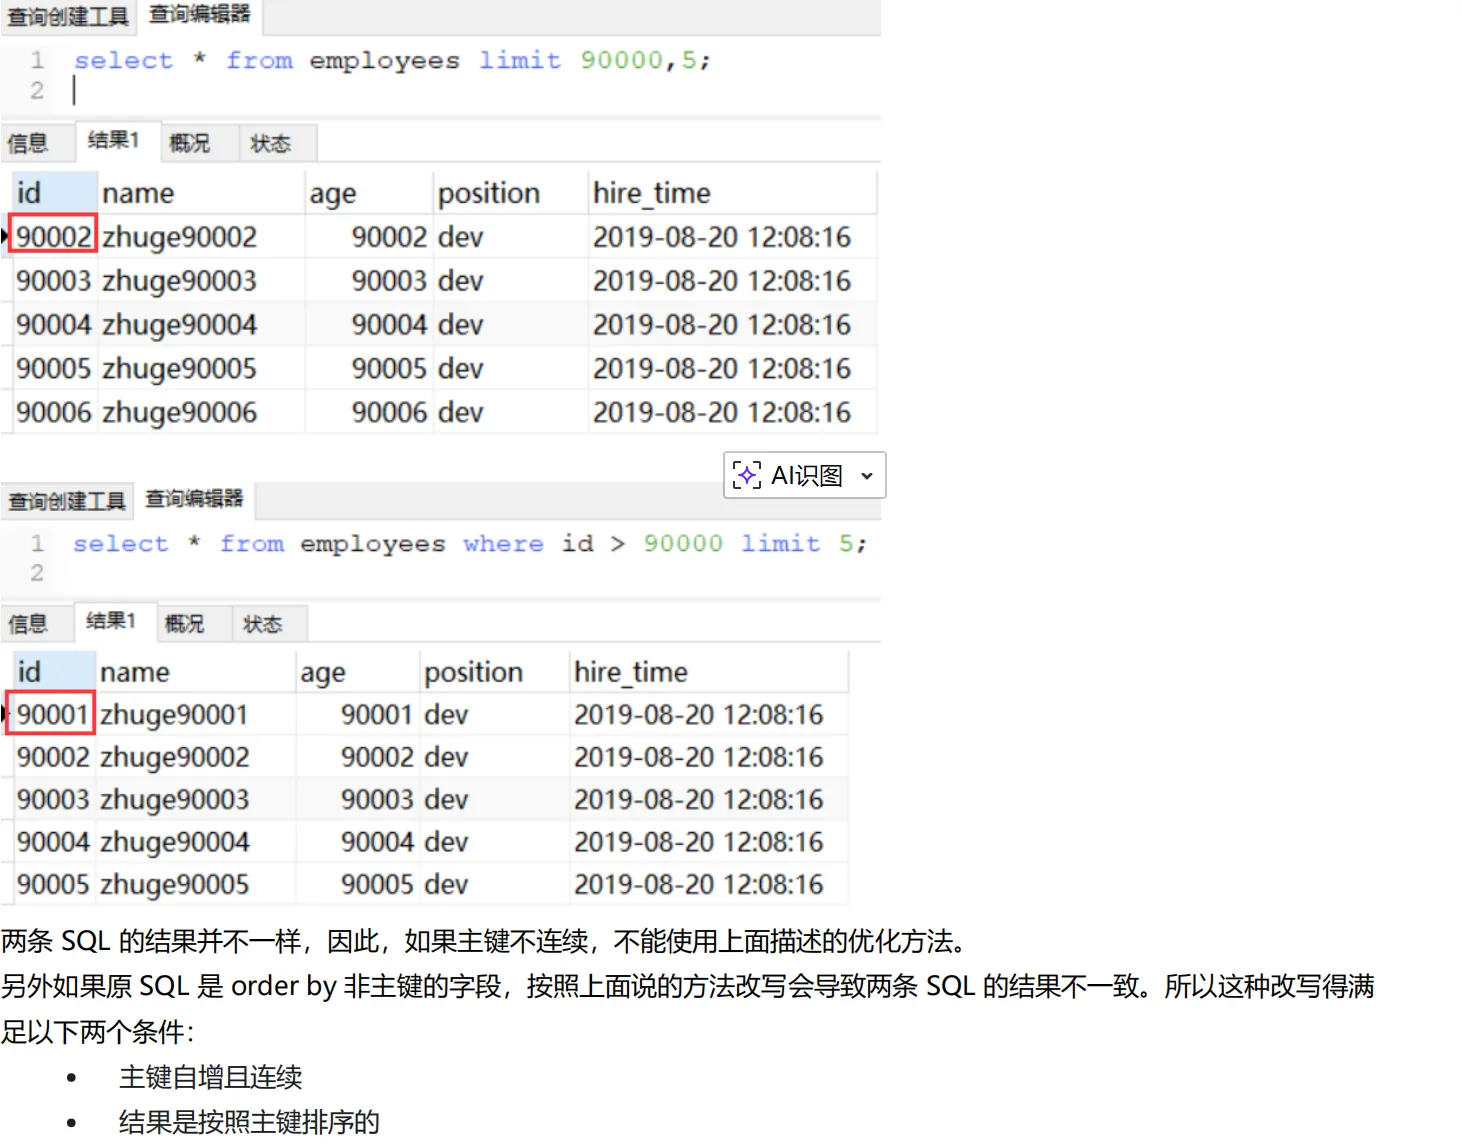The image size is (1462, 1148).
Task: Click lower table hire_time column header
Action: tap(709, 672)
